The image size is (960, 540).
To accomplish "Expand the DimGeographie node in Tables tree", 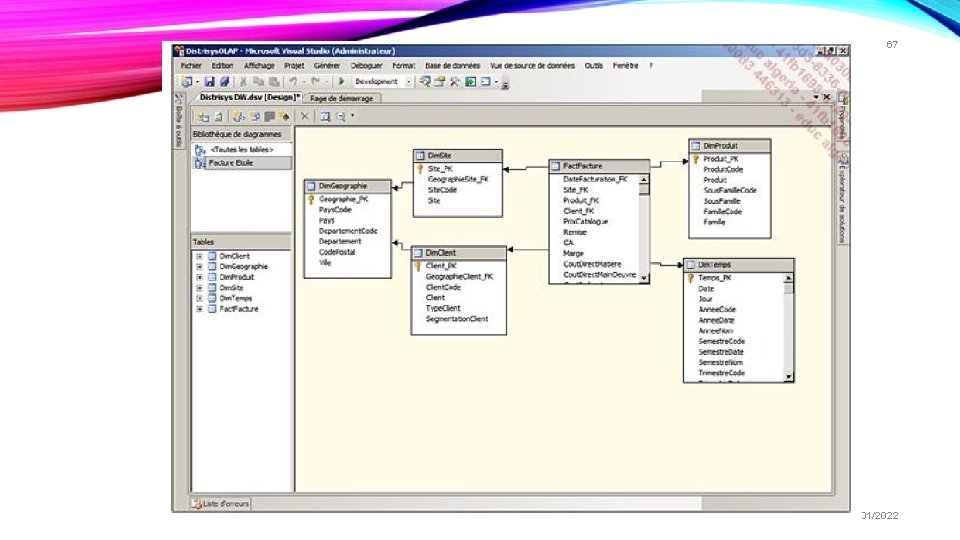I will point(200,267).
